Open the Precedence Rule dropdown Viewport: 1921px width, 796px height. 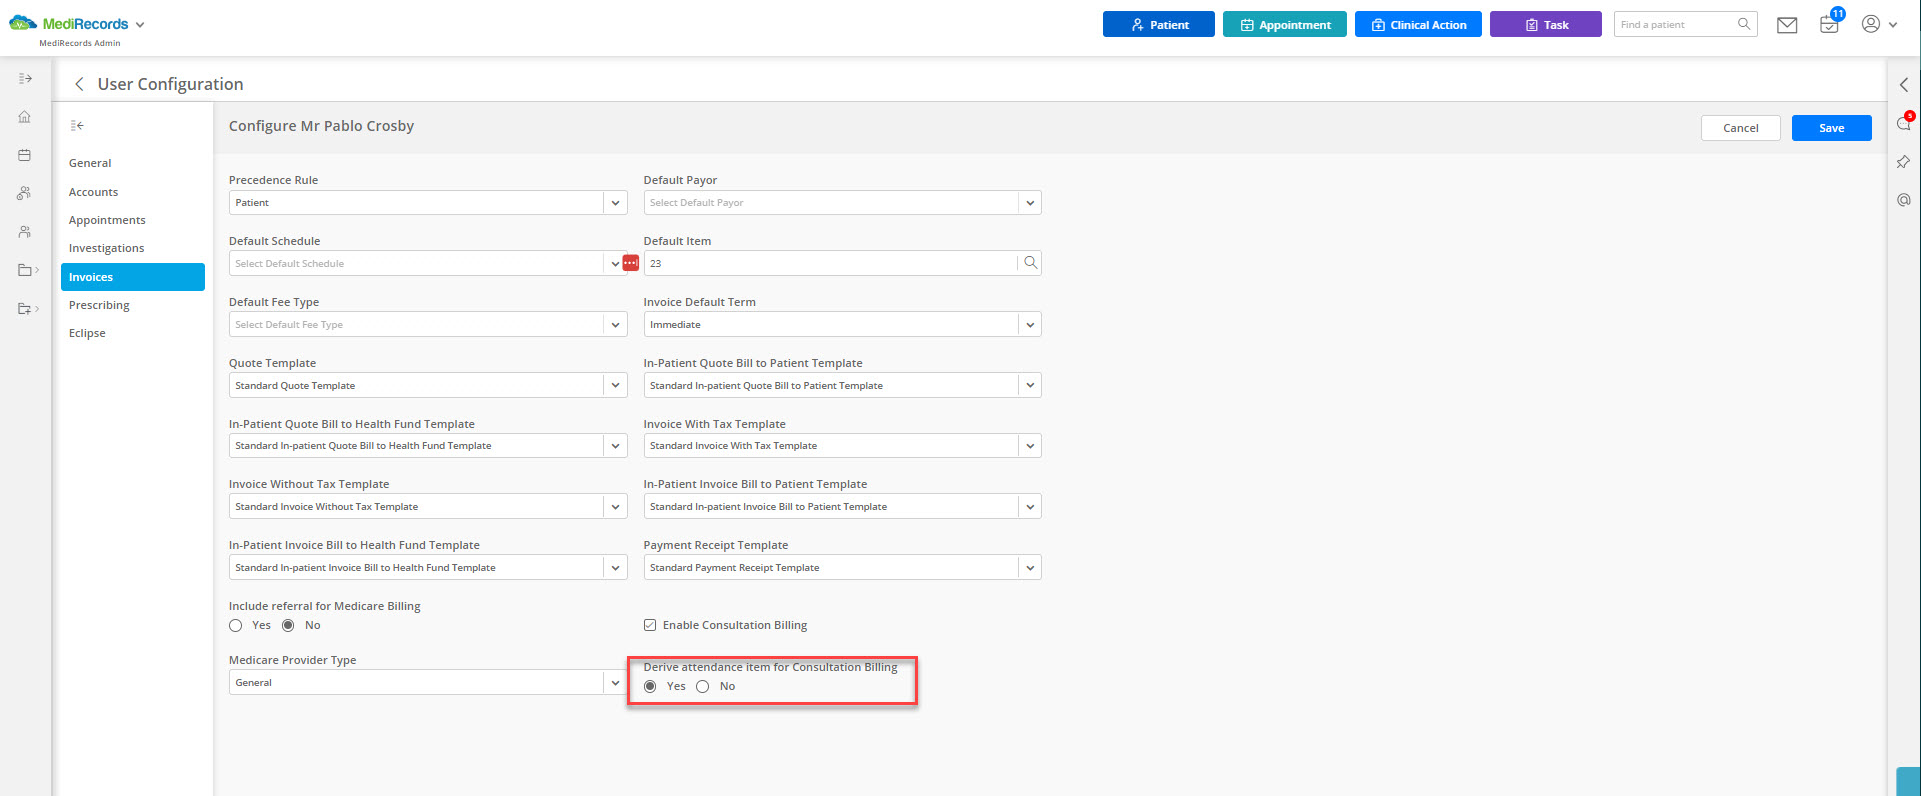click(428, 203)
